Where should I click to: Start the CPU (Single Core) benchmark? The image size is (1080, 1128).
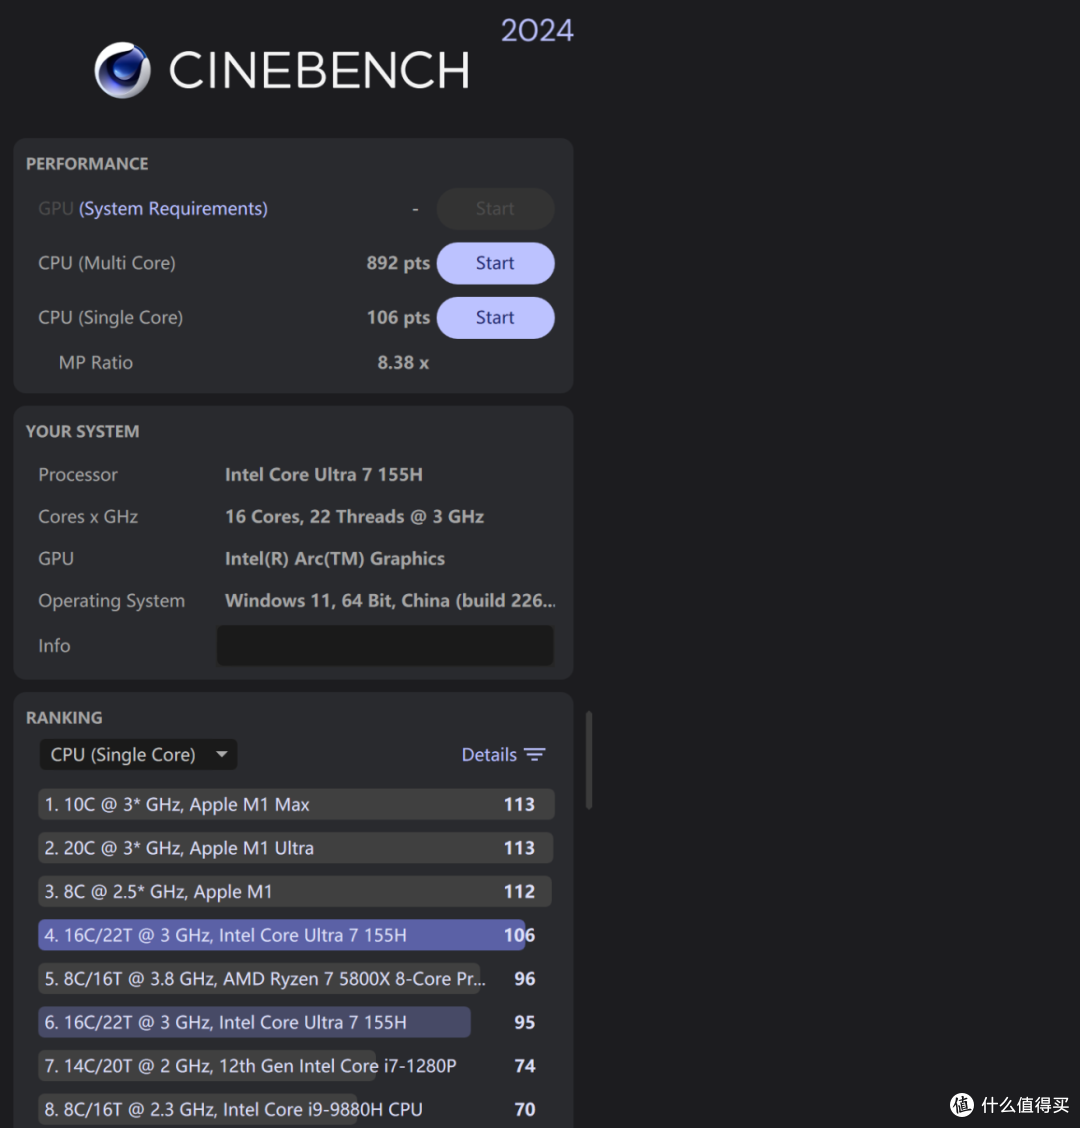495,318
